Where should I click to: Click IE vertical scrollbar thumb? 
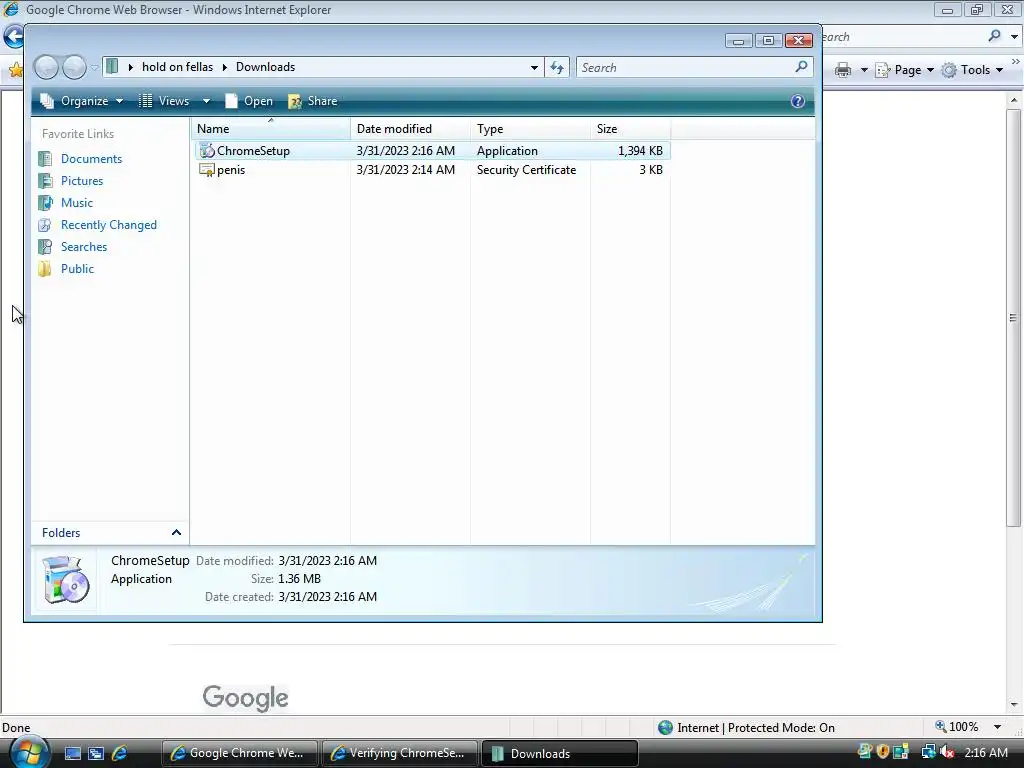(1013, 318)
